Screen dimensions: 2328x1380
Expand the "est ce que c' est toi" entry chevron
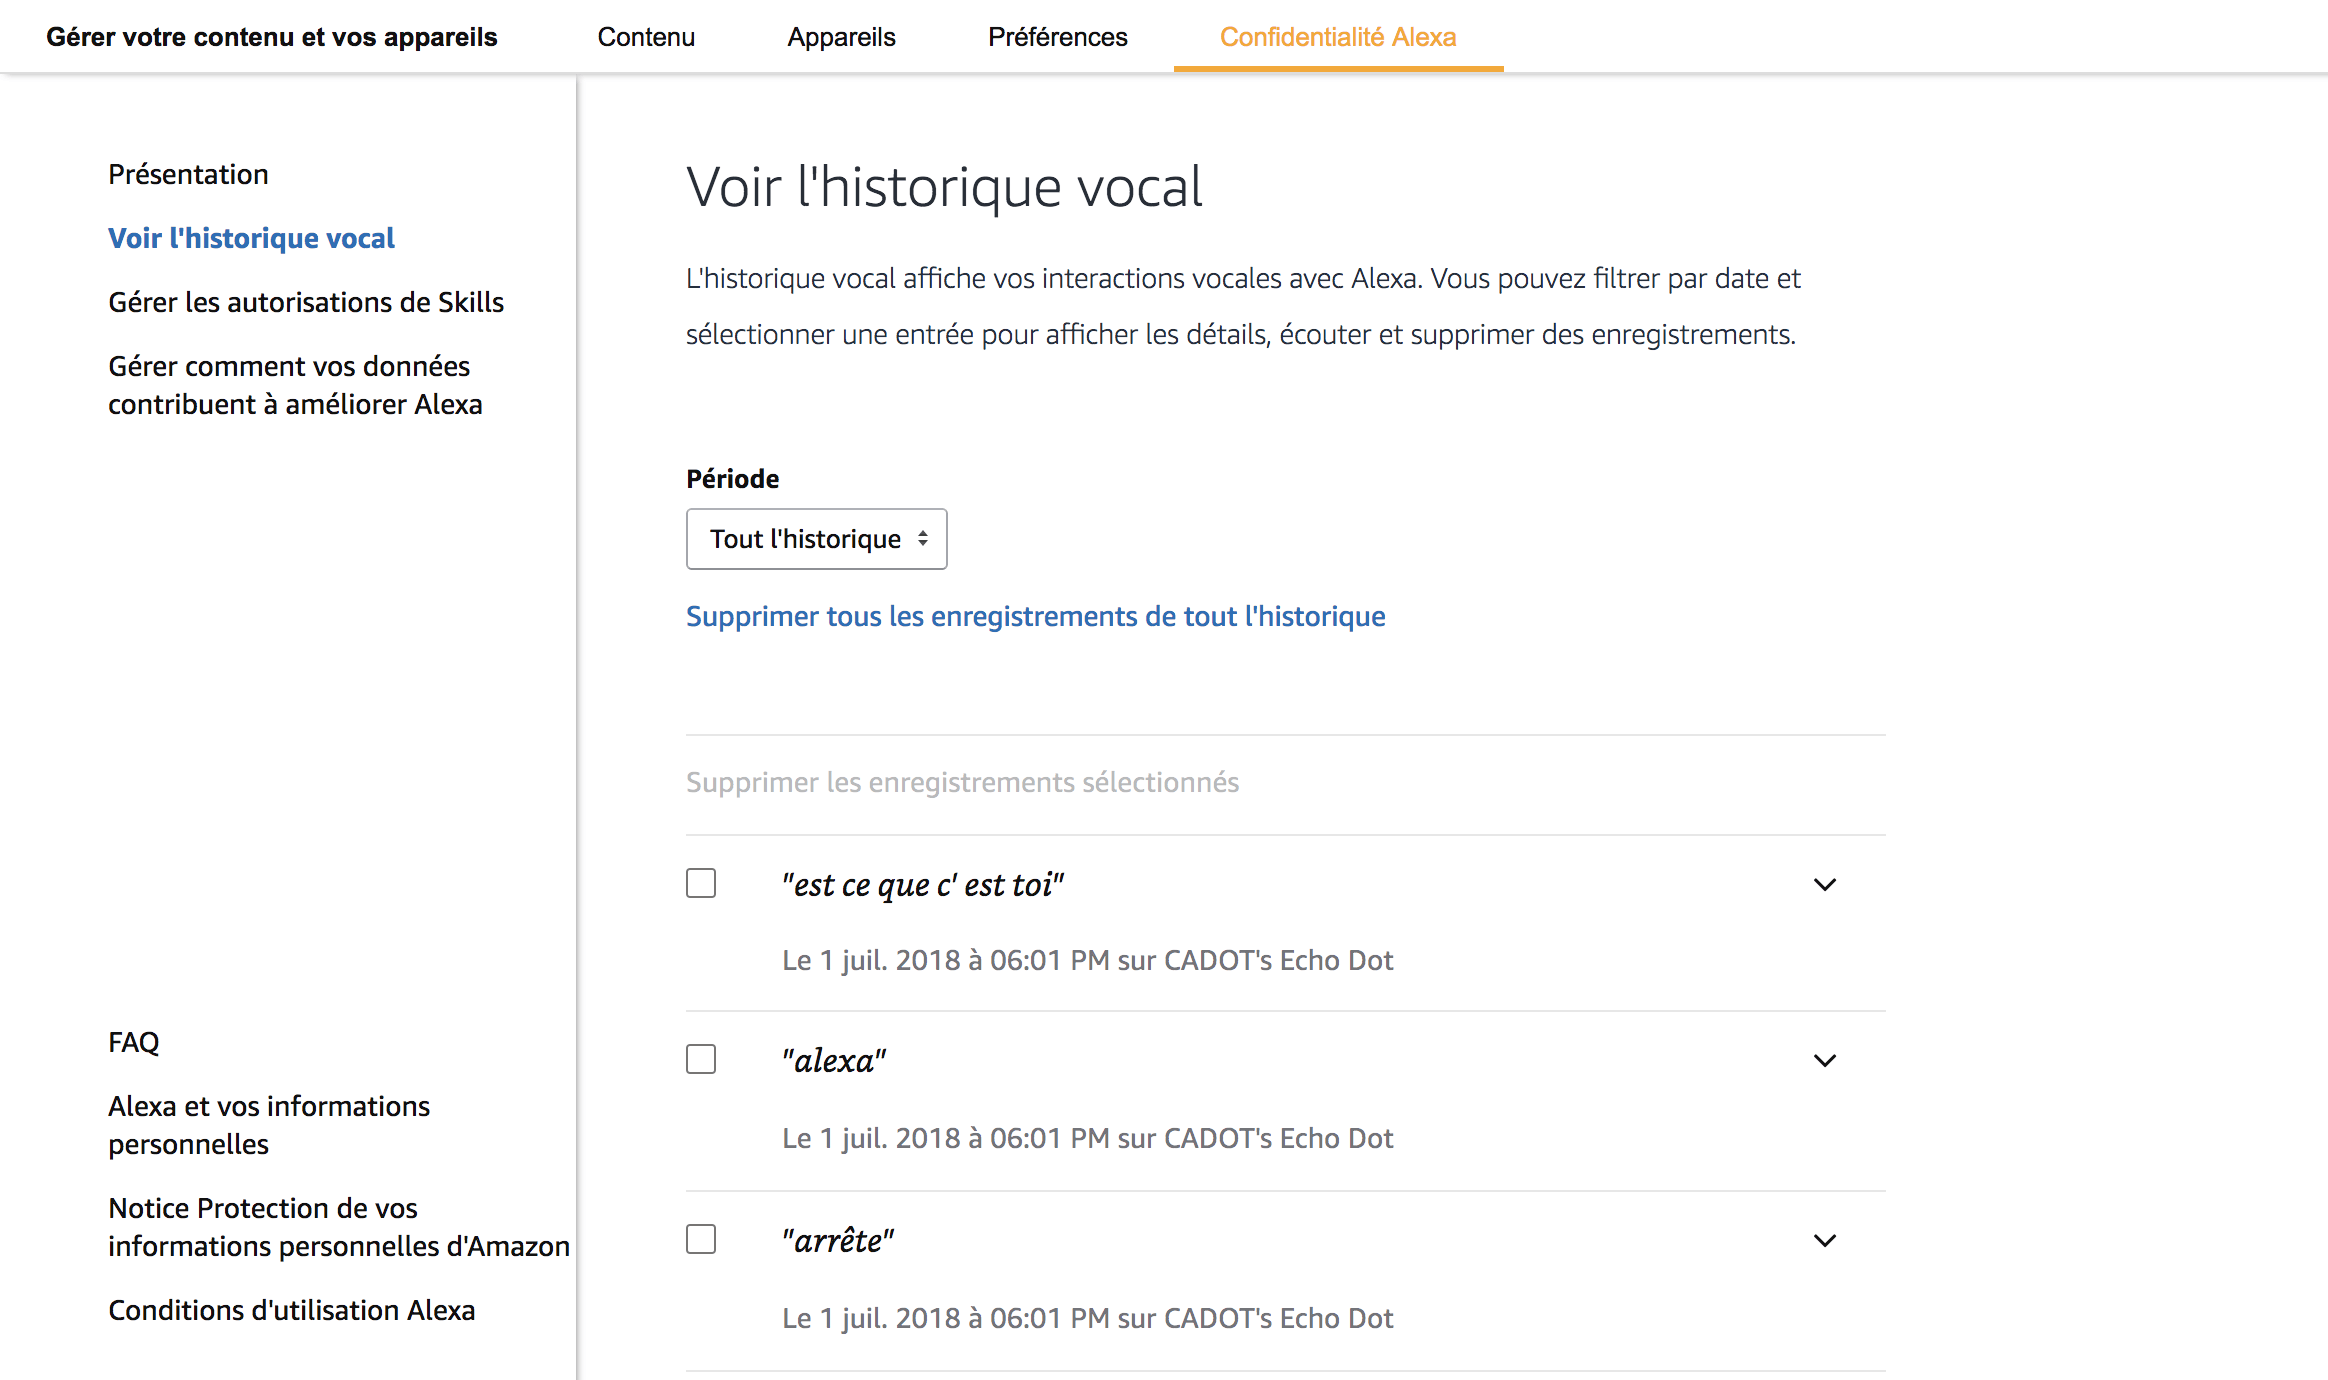point(1825,885)
